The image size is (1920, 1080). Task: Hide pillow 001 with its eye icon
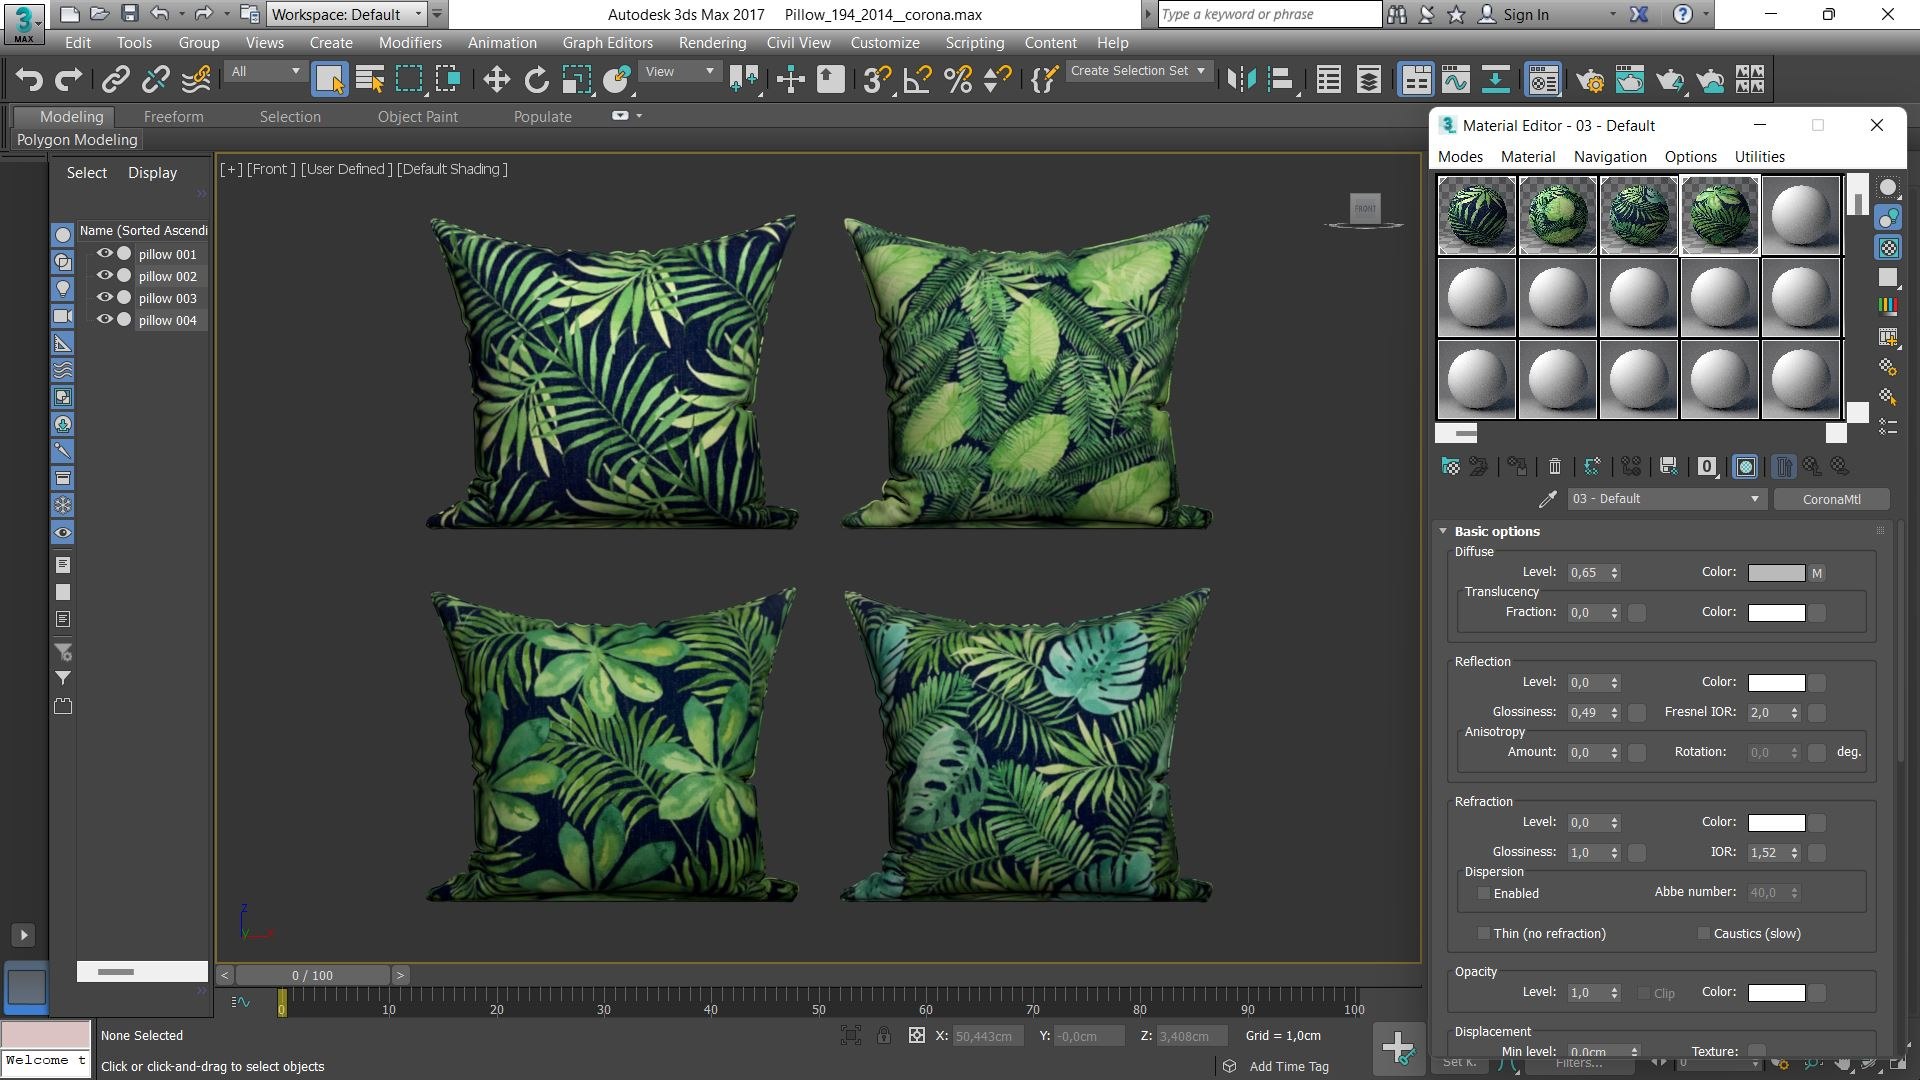pyautogui.click(x=104, y=254)
